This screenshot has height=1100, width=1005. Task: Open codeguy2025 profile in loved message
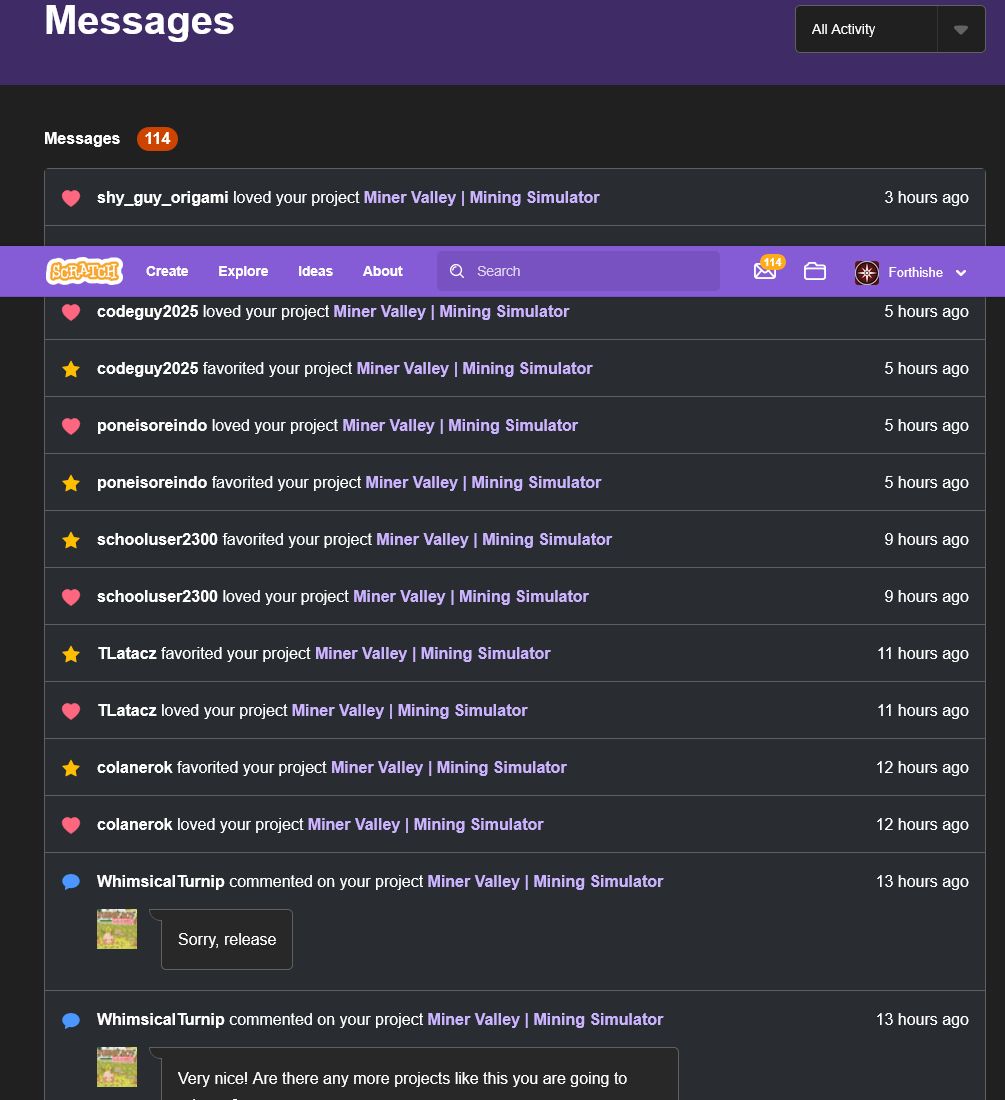(x=147, y=311)
